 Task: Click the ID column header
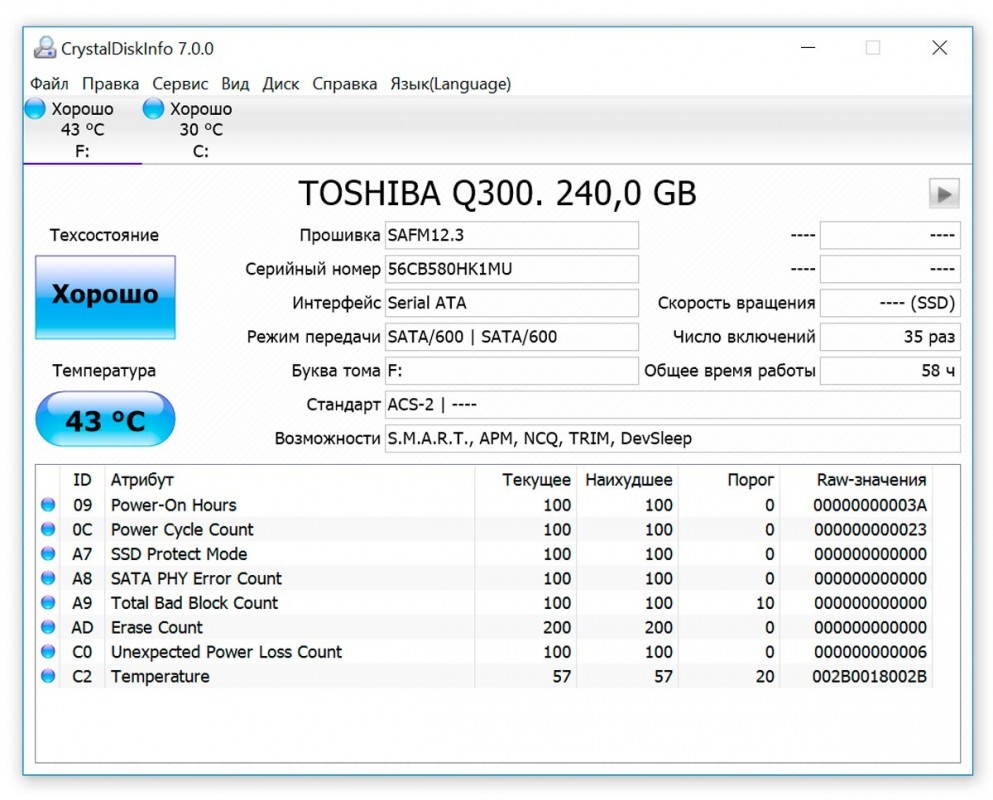pyautogui.click(x=82, y=480)
